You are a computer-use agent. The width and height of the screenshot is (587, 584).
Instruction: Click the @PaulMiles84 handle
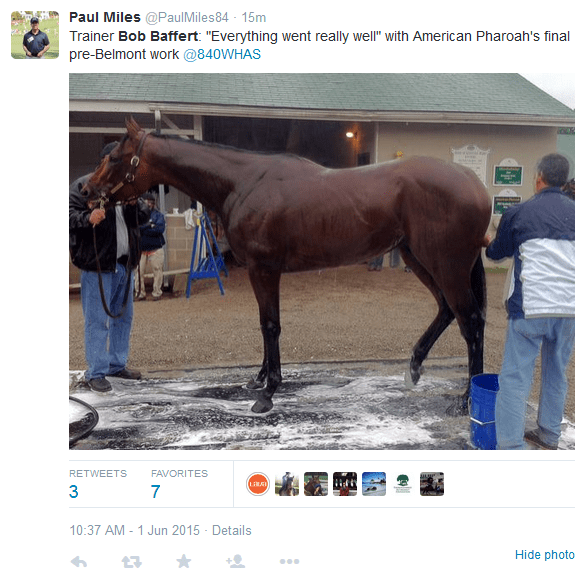click(187, 18)
